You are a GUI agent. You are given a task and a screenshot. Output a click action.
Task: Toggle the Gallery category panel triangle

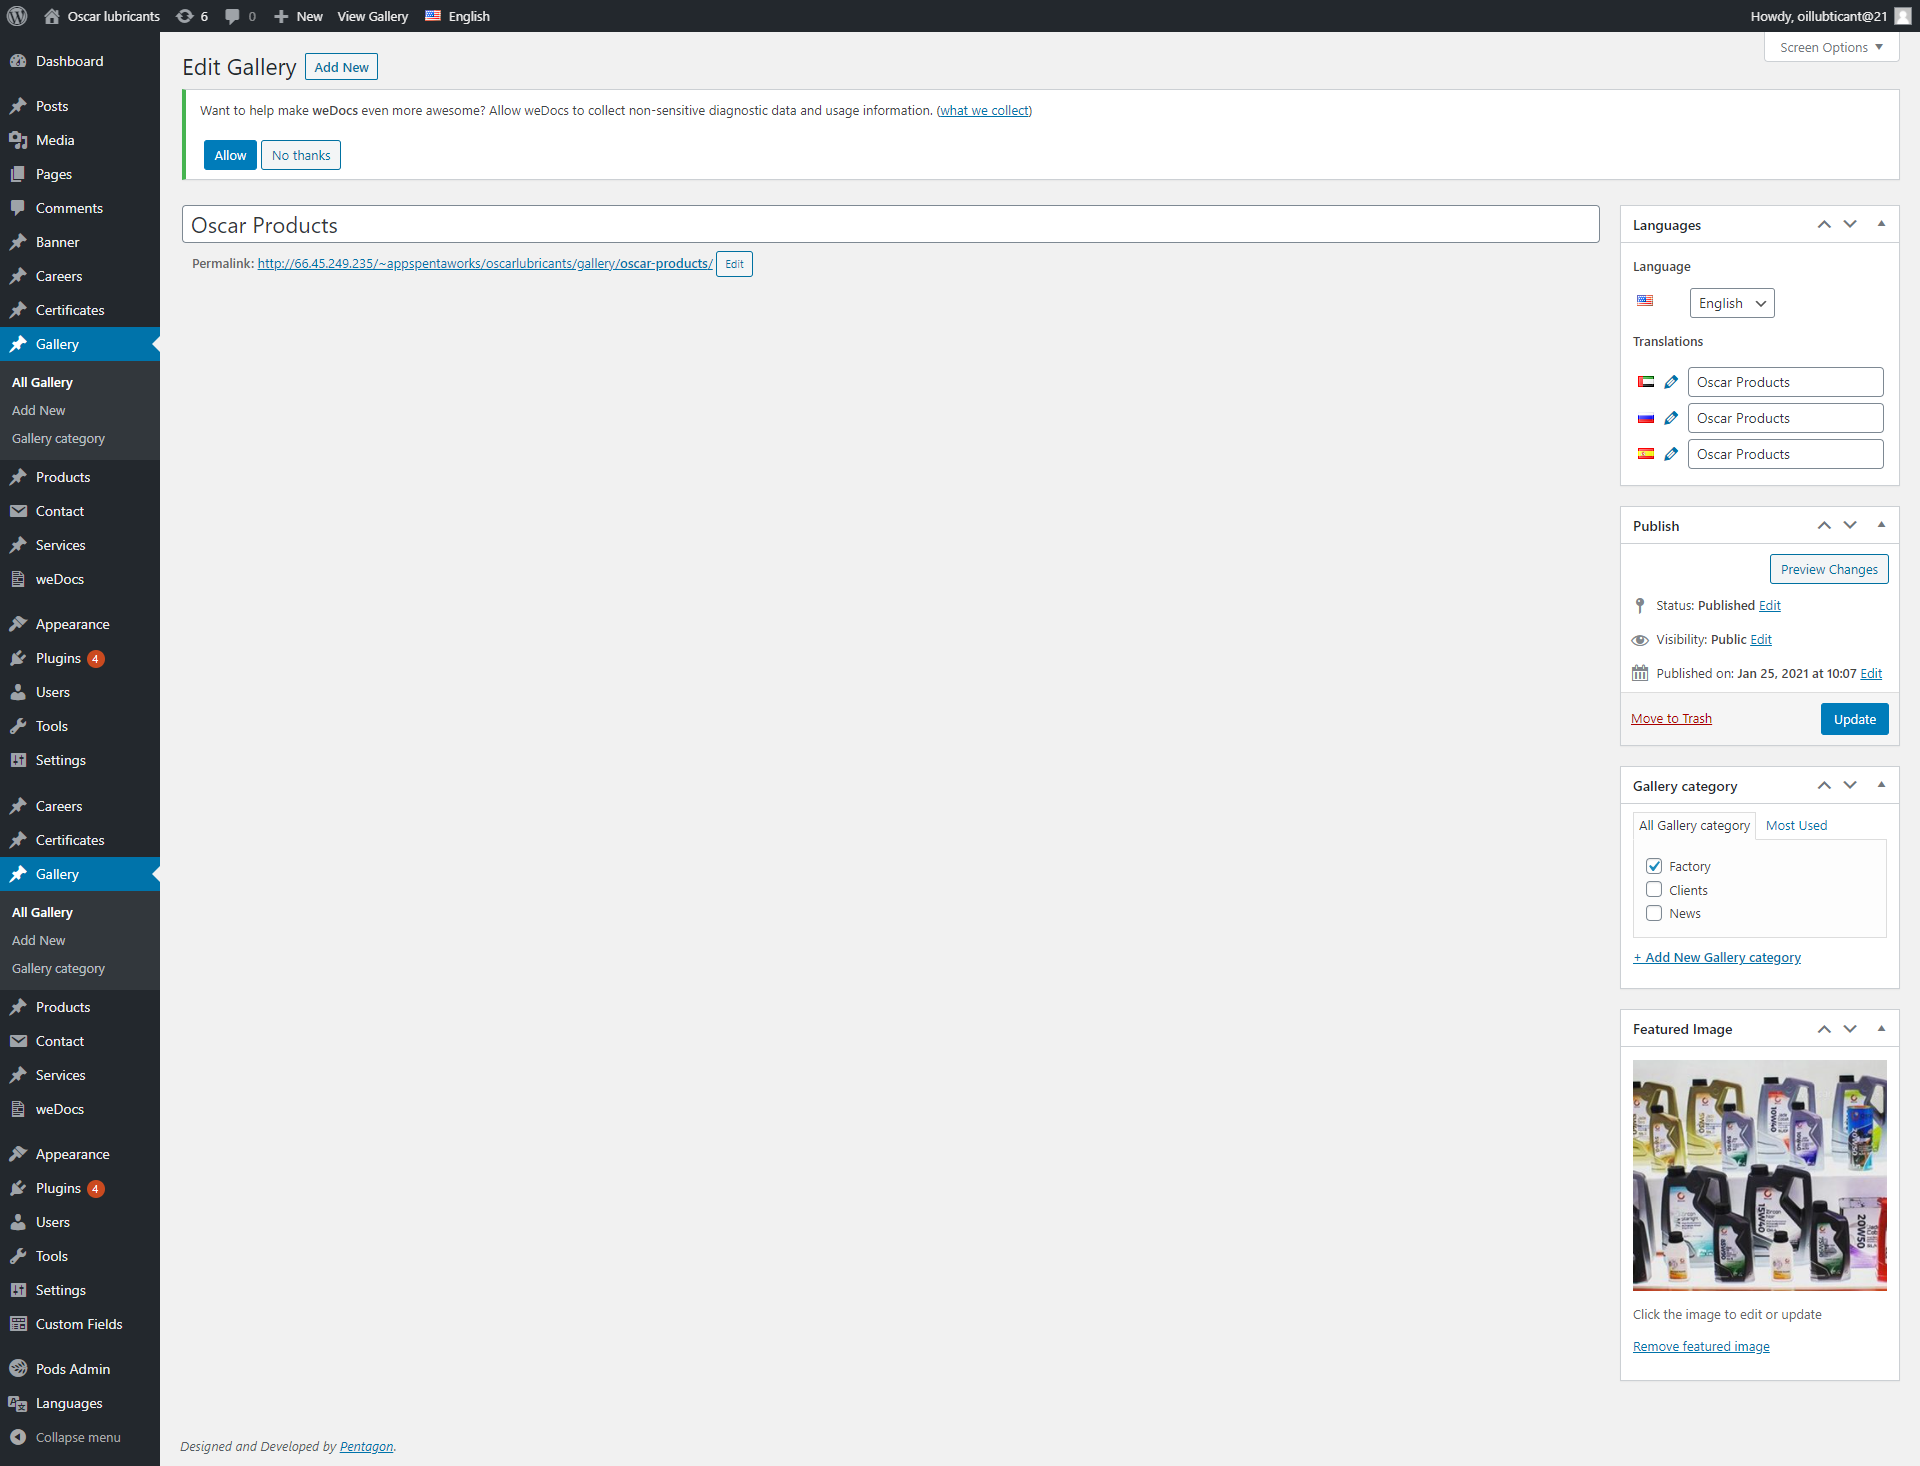click(1881, 785)
